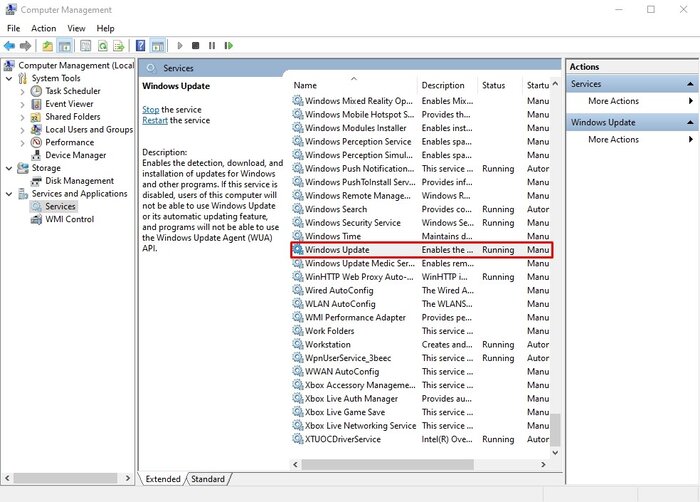
Task: Switch to the Standard tab
Action: tap(208, 479)
